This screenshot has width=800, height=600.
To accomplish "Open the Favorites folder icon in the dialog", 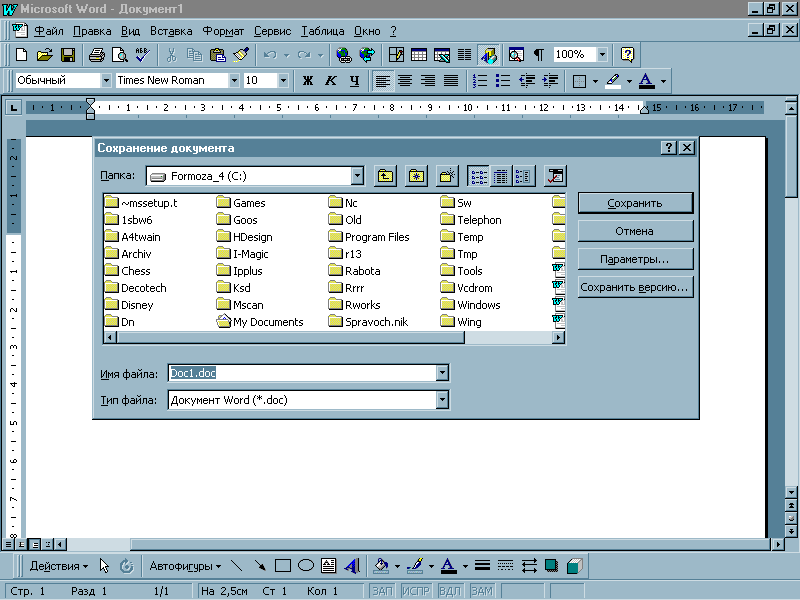I will click(416, 176).
